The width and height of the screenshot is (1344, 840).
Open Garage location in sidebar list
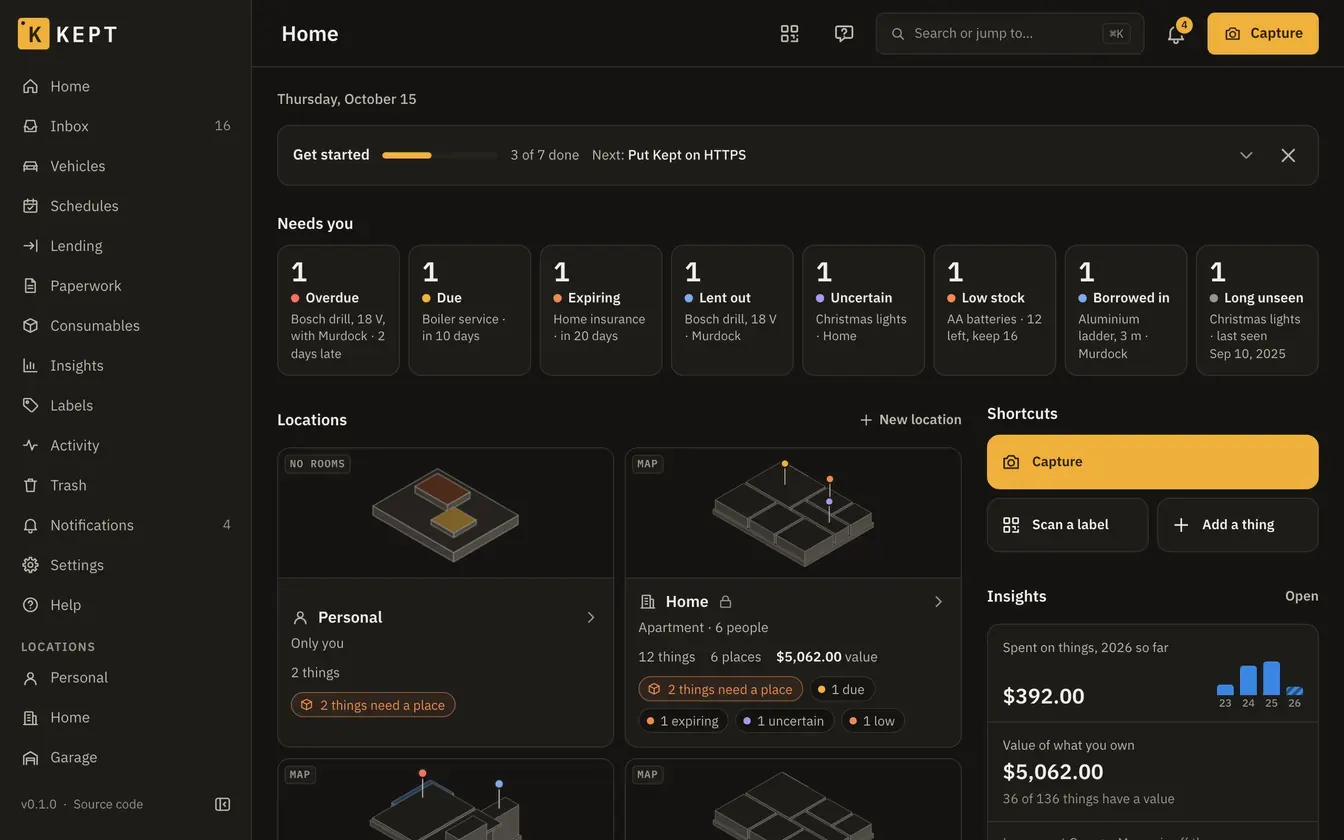[126, 758]
